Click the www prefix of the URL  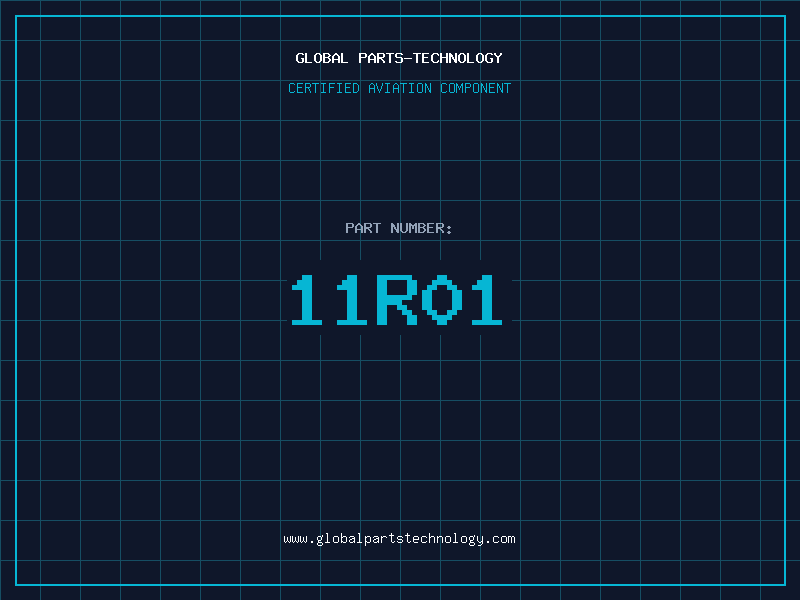tap(295, 539)
